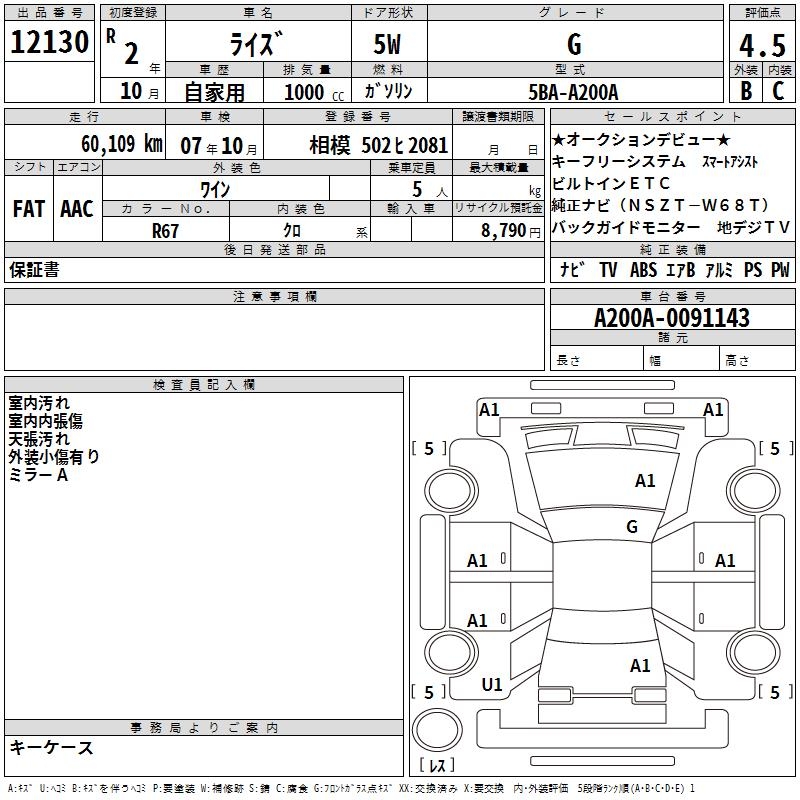Click the U1 dent mark on diagram
Image resolution: width=800 pixels, height=800 pixels.
(492, 684)
